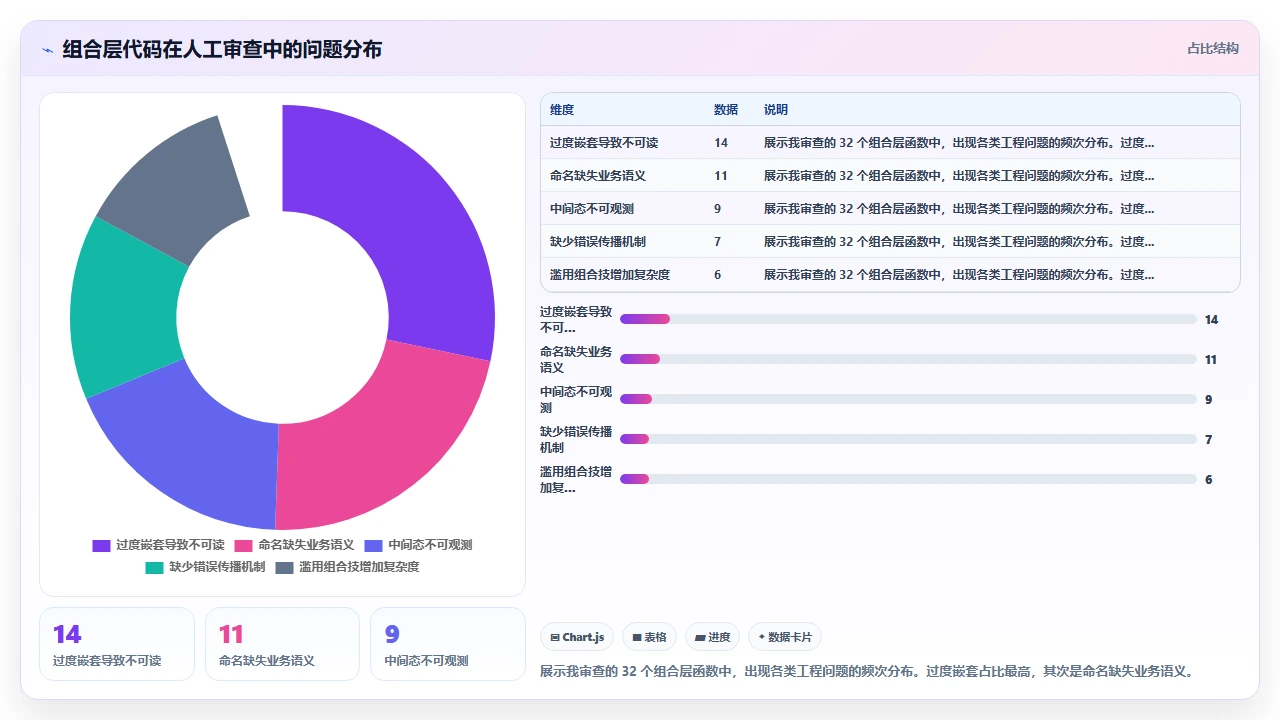Toggle 中间态不可观测 blue legend swatch
Viewport: 1280px width, 720px height.
coord(374,545)
